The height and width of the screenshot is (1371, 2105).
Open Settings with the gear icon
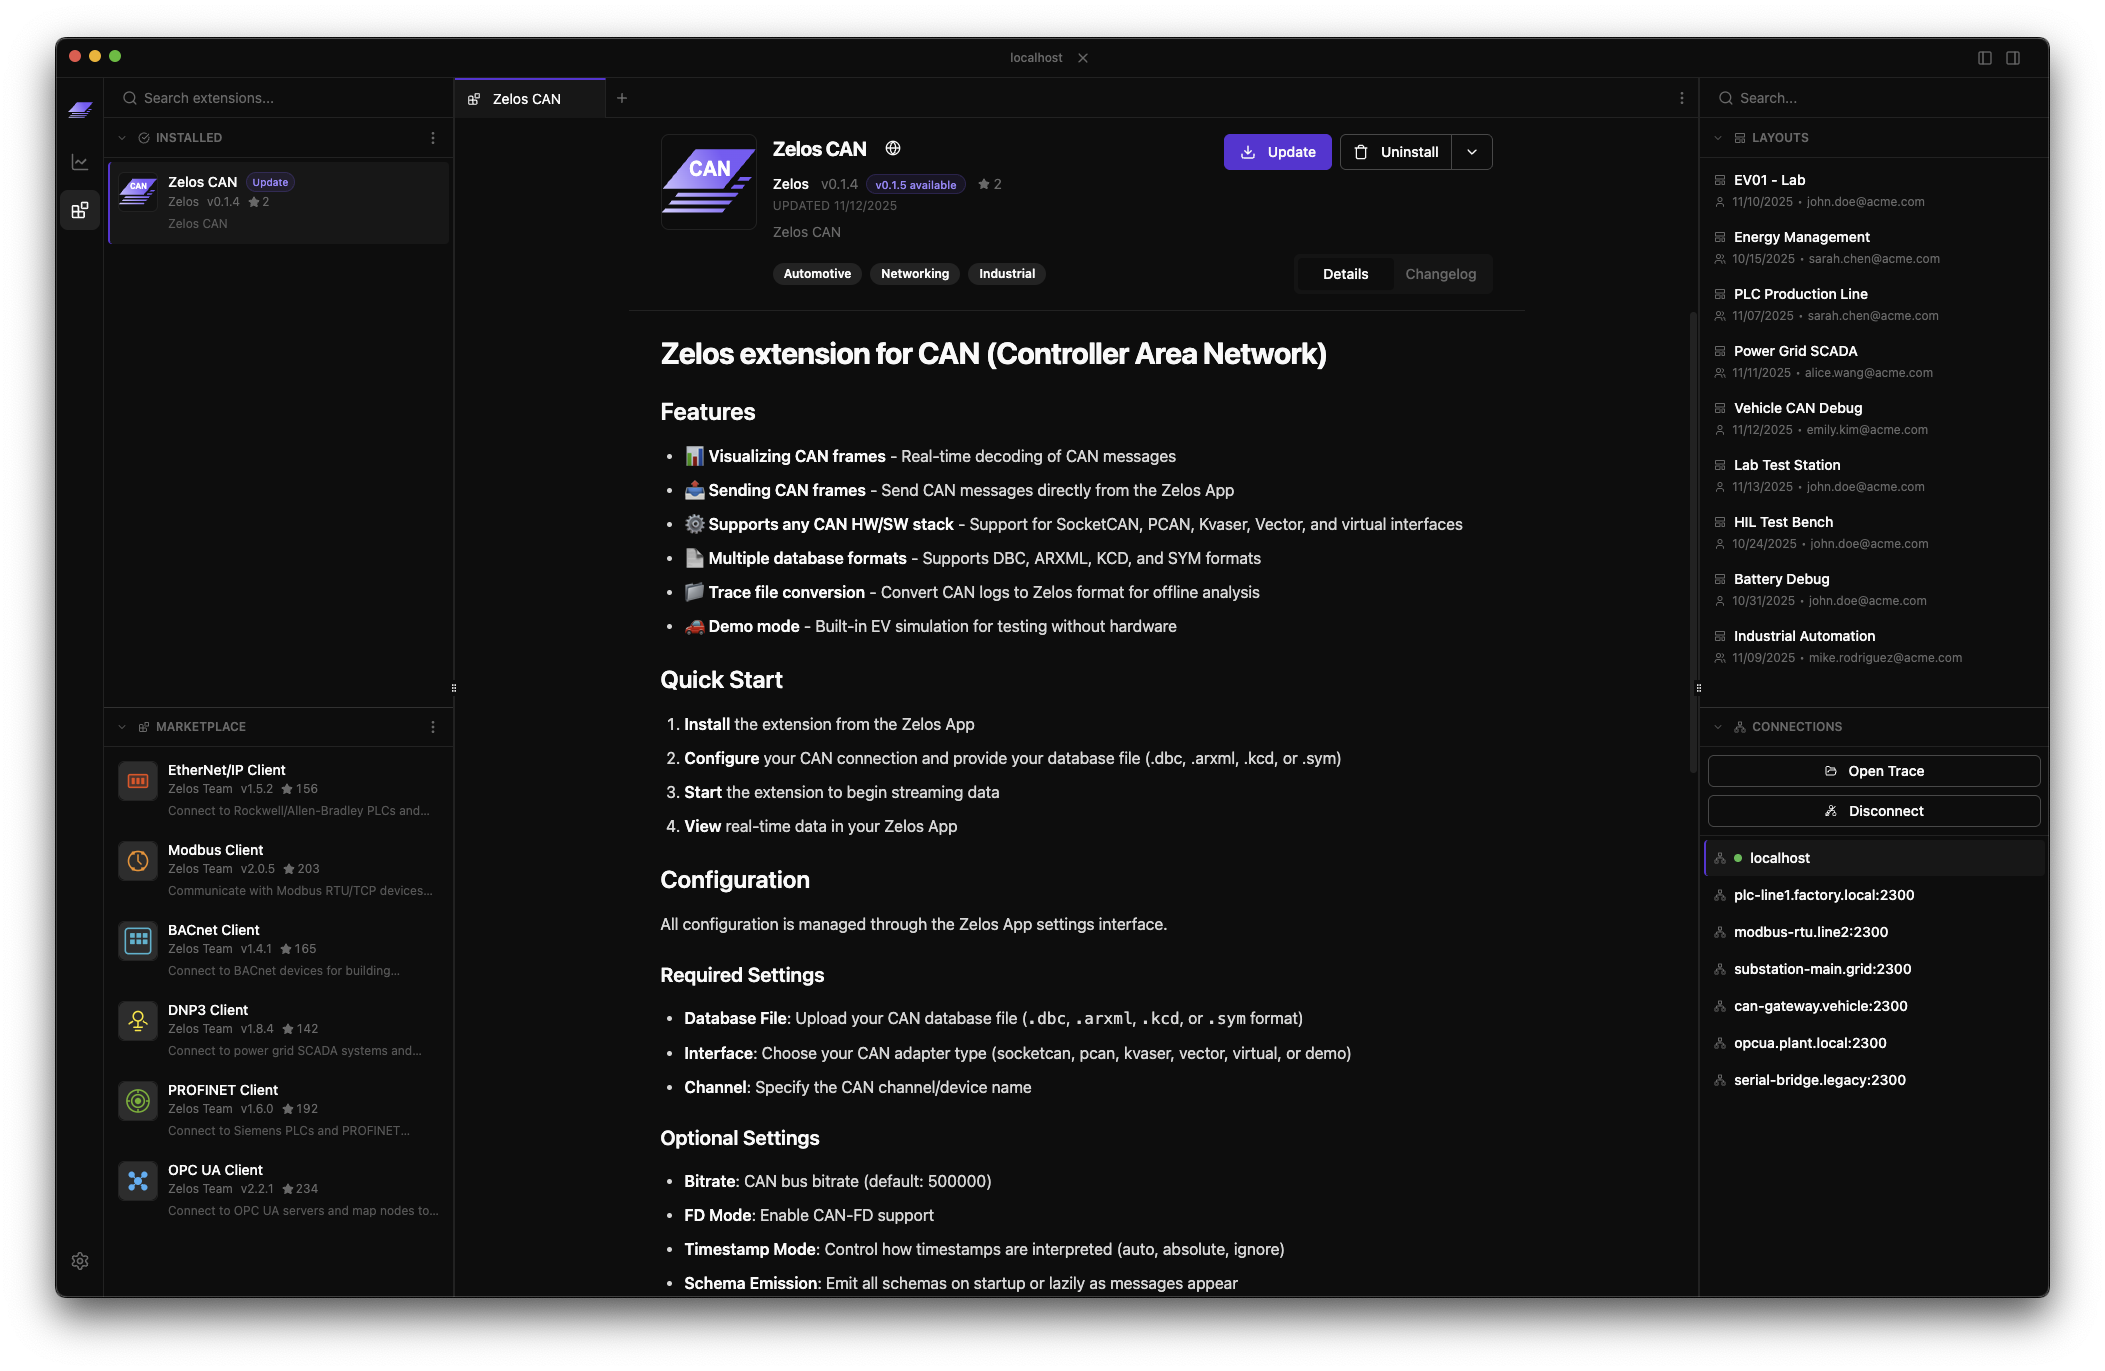[x=80, y=1260]
